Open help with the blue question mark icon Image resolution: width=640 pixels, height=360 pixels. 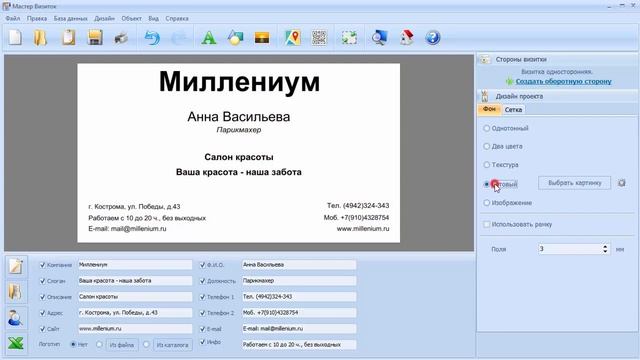click(433, 38)
